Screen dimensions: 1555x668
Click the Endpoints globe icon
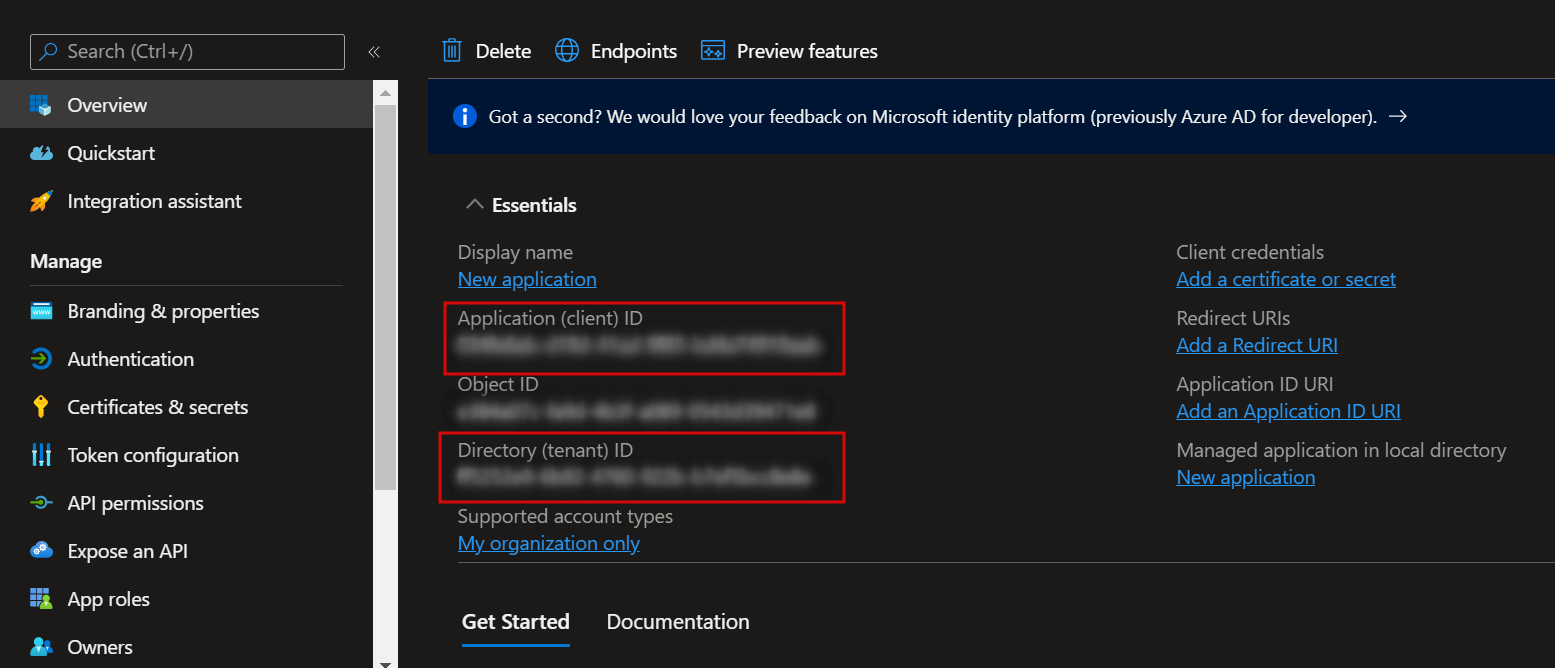click(x=567, y=51)
